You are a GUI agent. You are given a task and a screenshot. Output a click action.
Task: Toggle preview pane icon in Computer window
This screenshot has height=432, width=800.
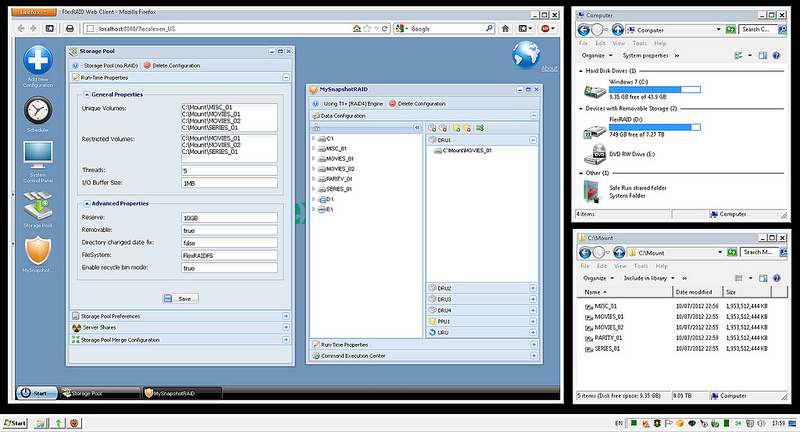[x=762, y=56]
